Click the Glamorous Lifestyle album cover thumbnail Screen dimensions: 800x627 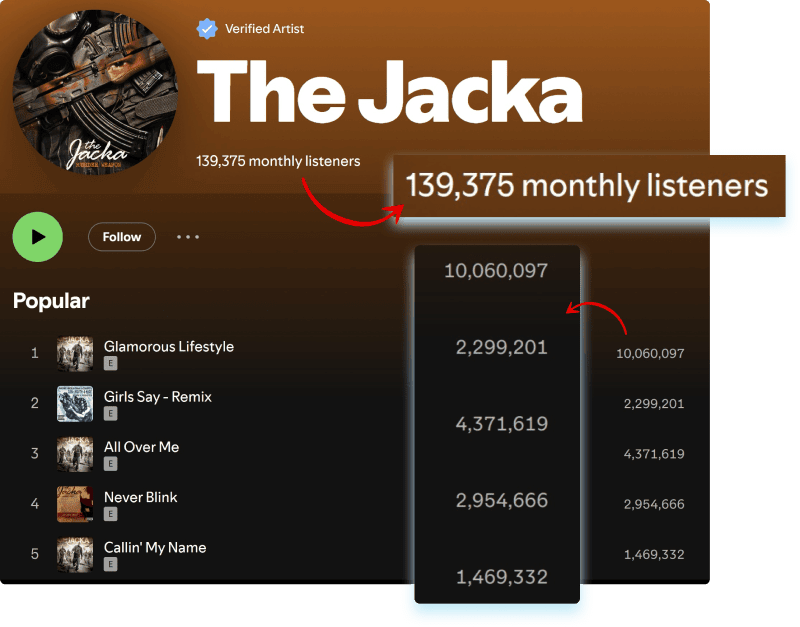pos(75,354)
